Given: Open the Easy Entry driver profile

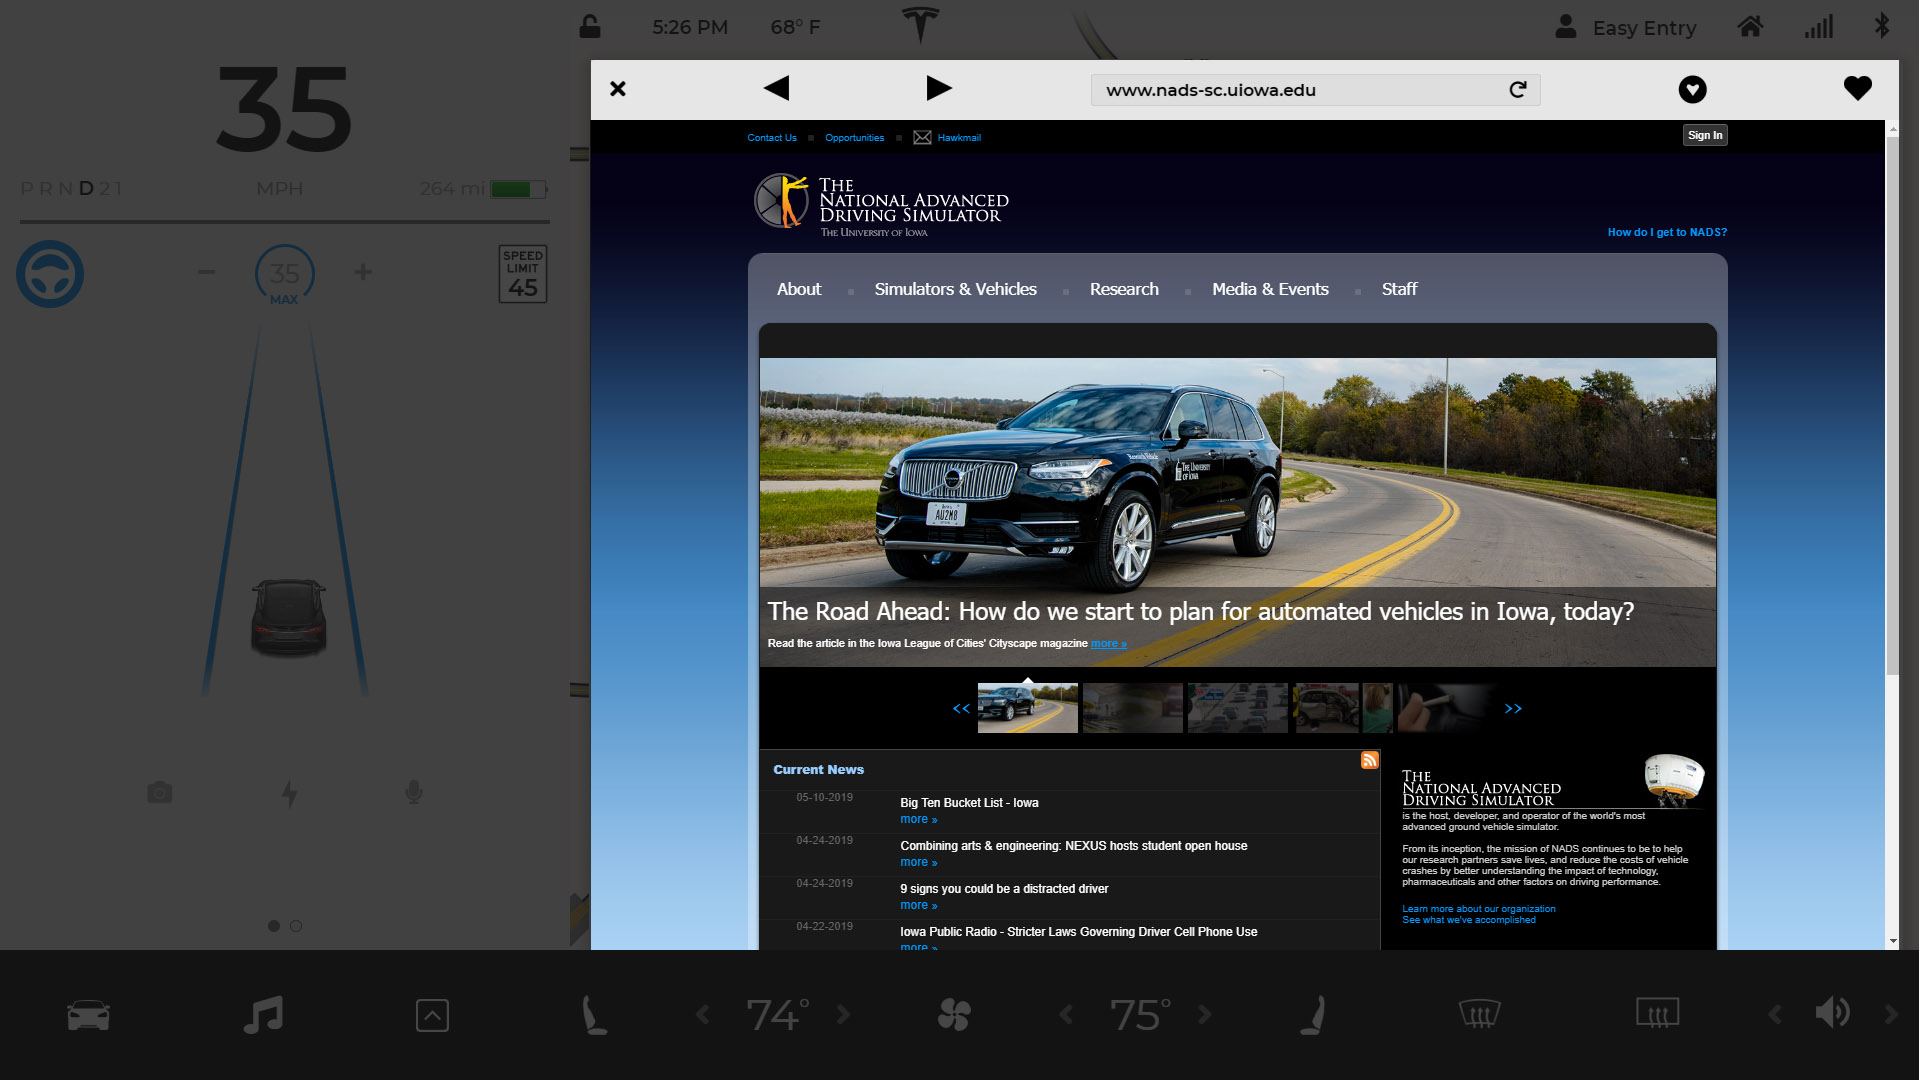Looking at the screenshot, I should tap(1626, 27).
